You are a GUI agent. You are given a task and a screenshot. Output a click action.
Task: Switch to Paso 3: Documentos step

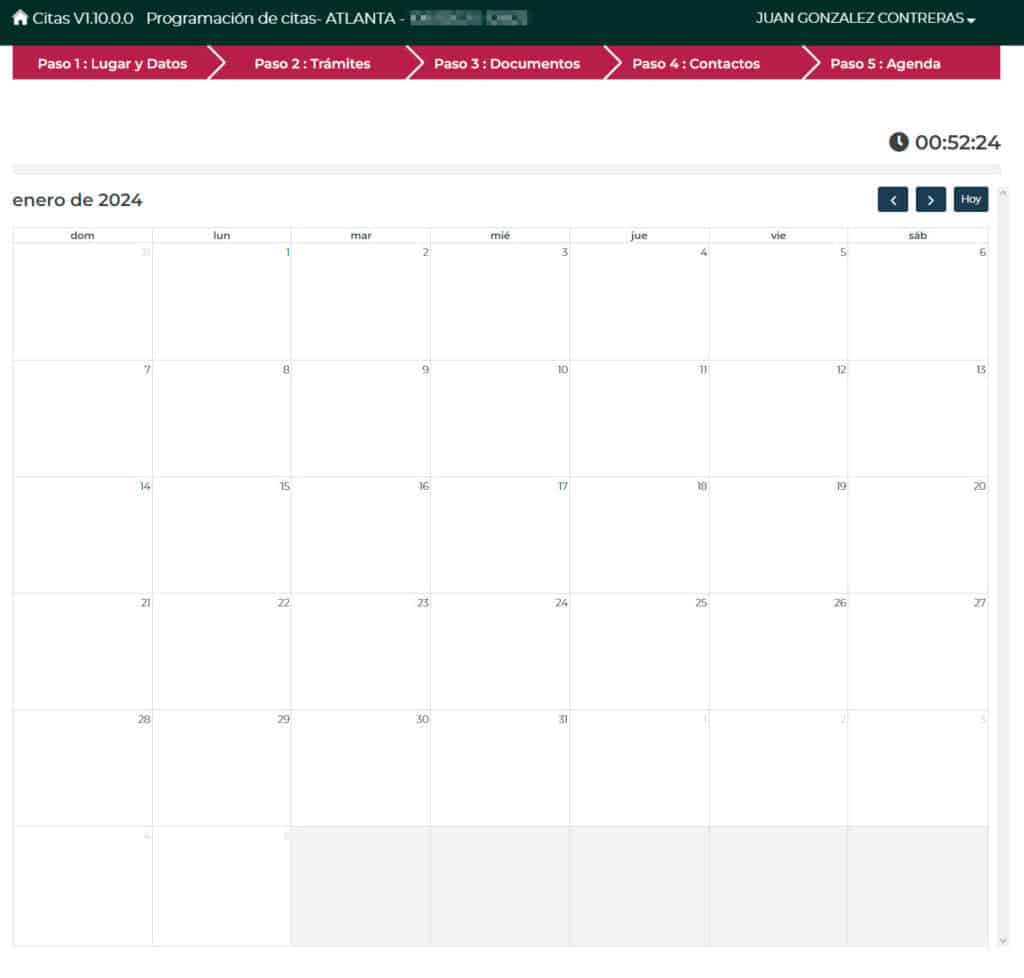point(506,64)
